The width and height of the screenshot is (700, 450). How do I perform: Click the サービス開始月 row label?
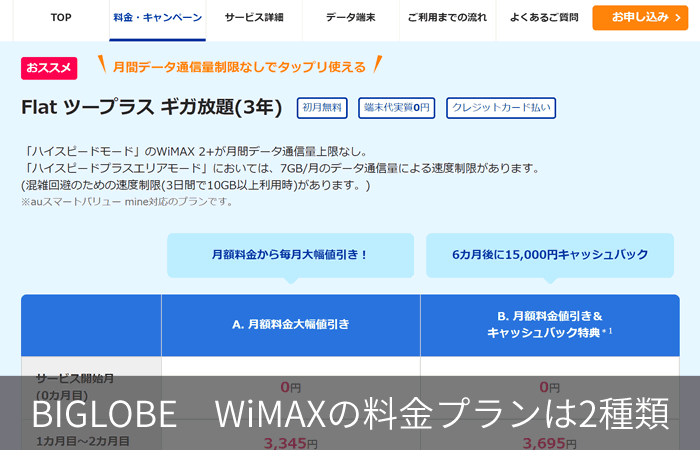pos(75,387)
